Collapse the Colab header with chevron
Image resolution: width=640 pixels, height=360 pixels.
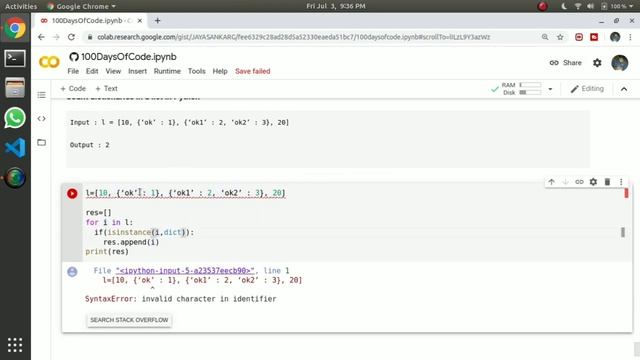(624, 89)
